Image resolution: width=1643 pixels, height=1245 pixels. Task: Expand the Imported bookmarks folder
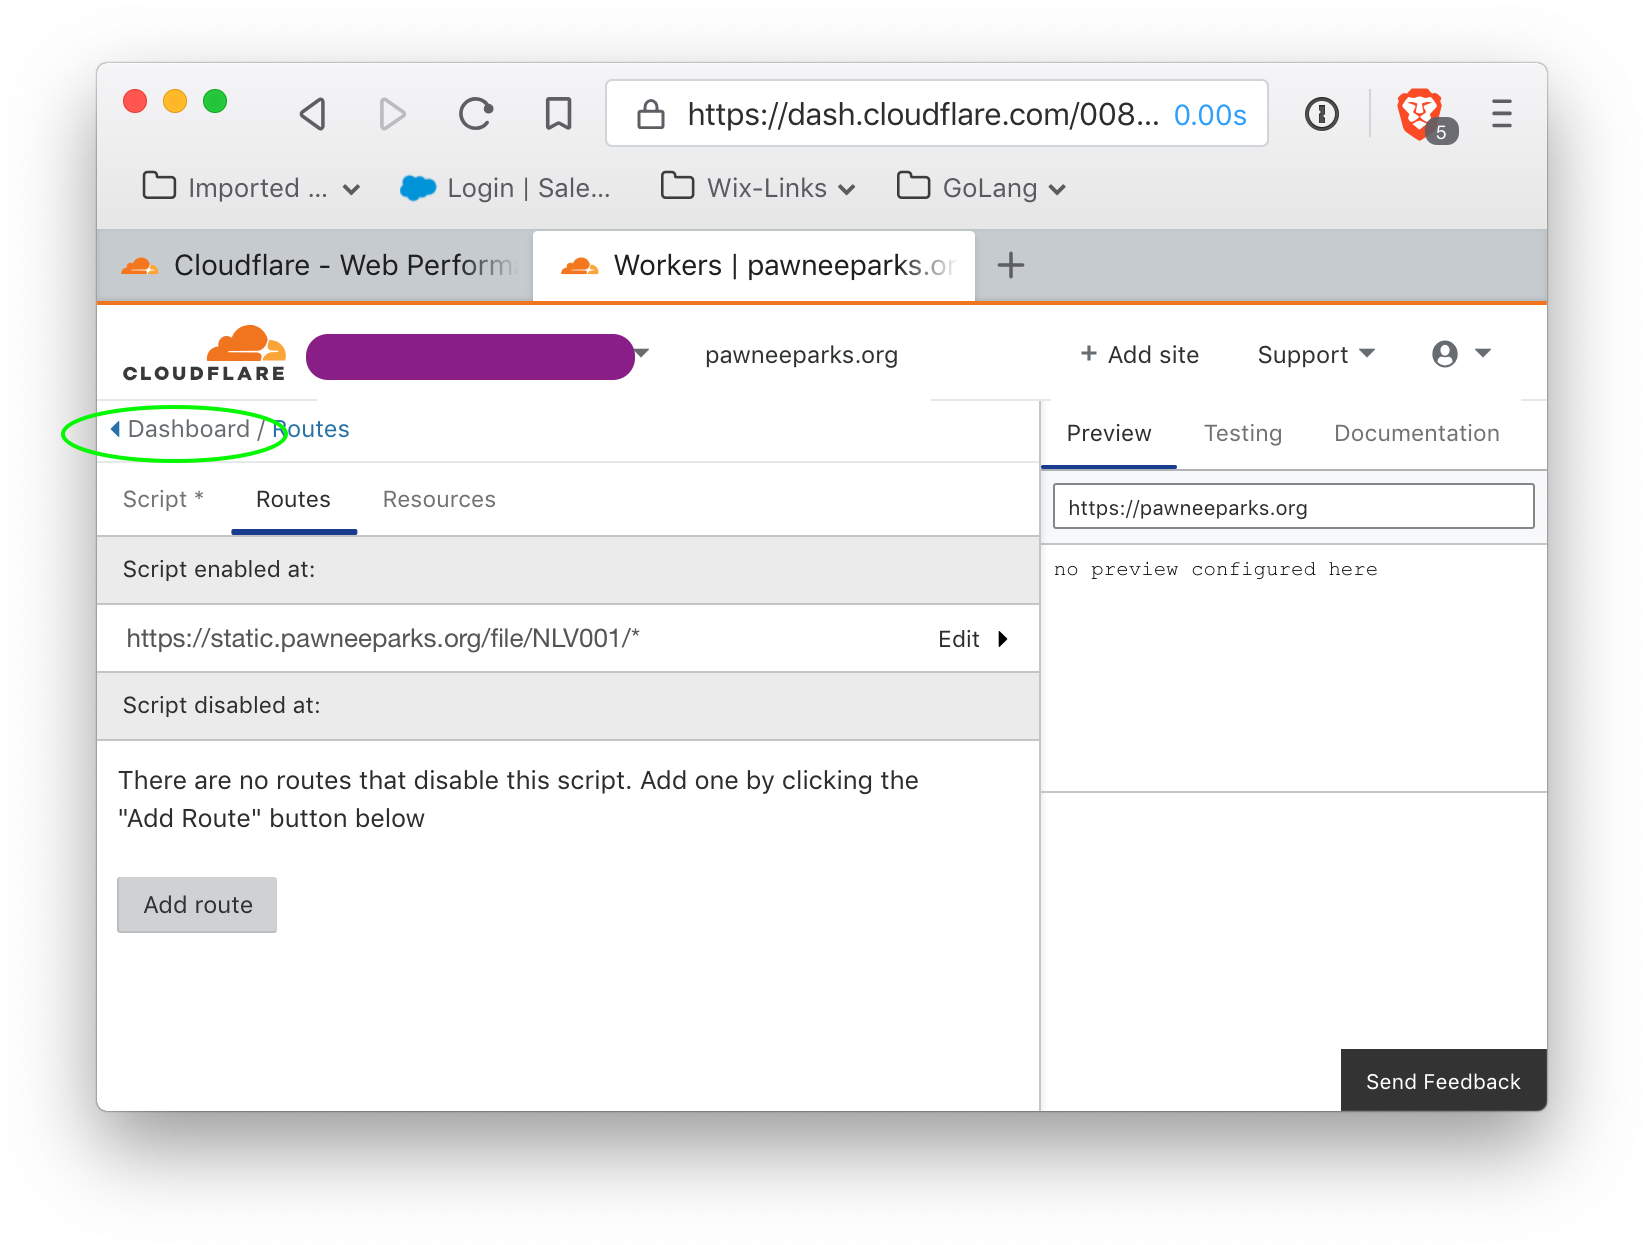point(251,188)
